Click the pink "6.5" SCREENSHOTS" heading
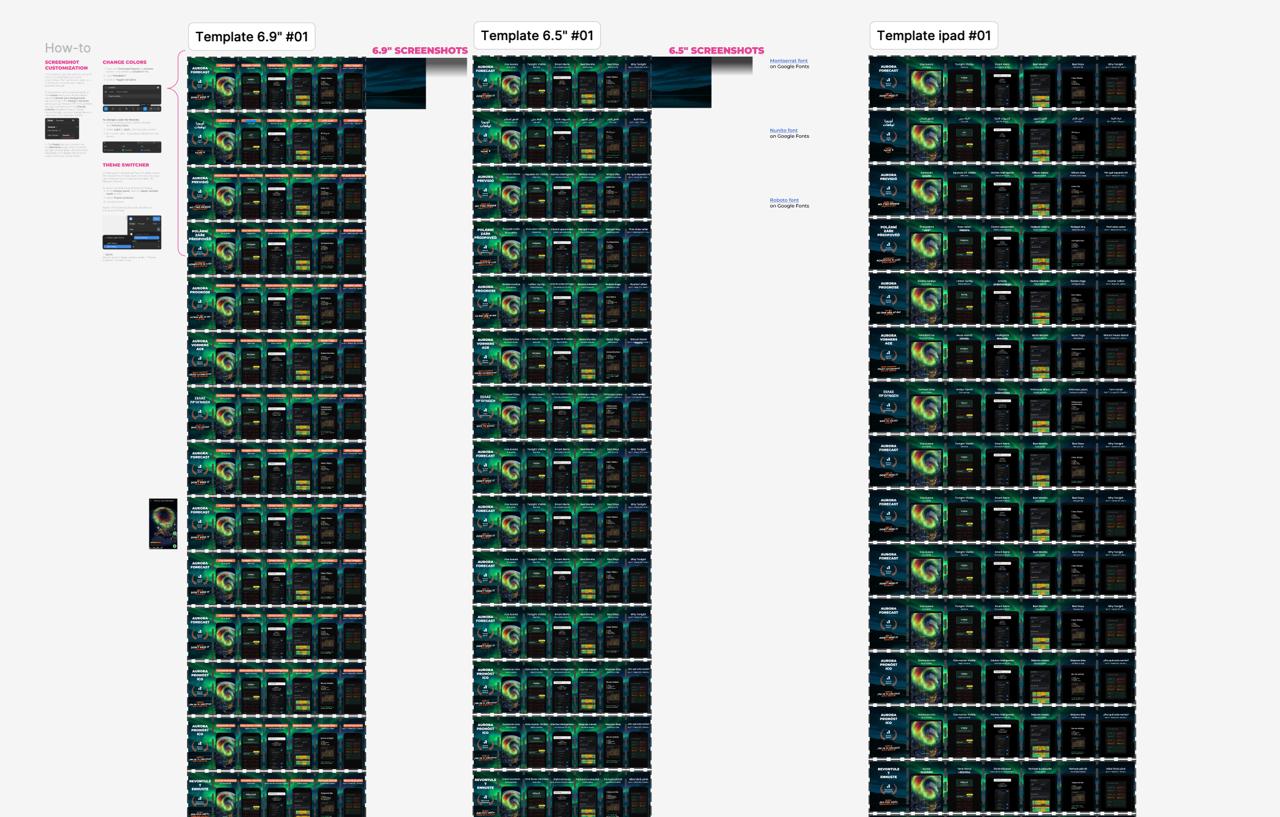Screen dimensions: 1280x817 click(x=716, y=51)
